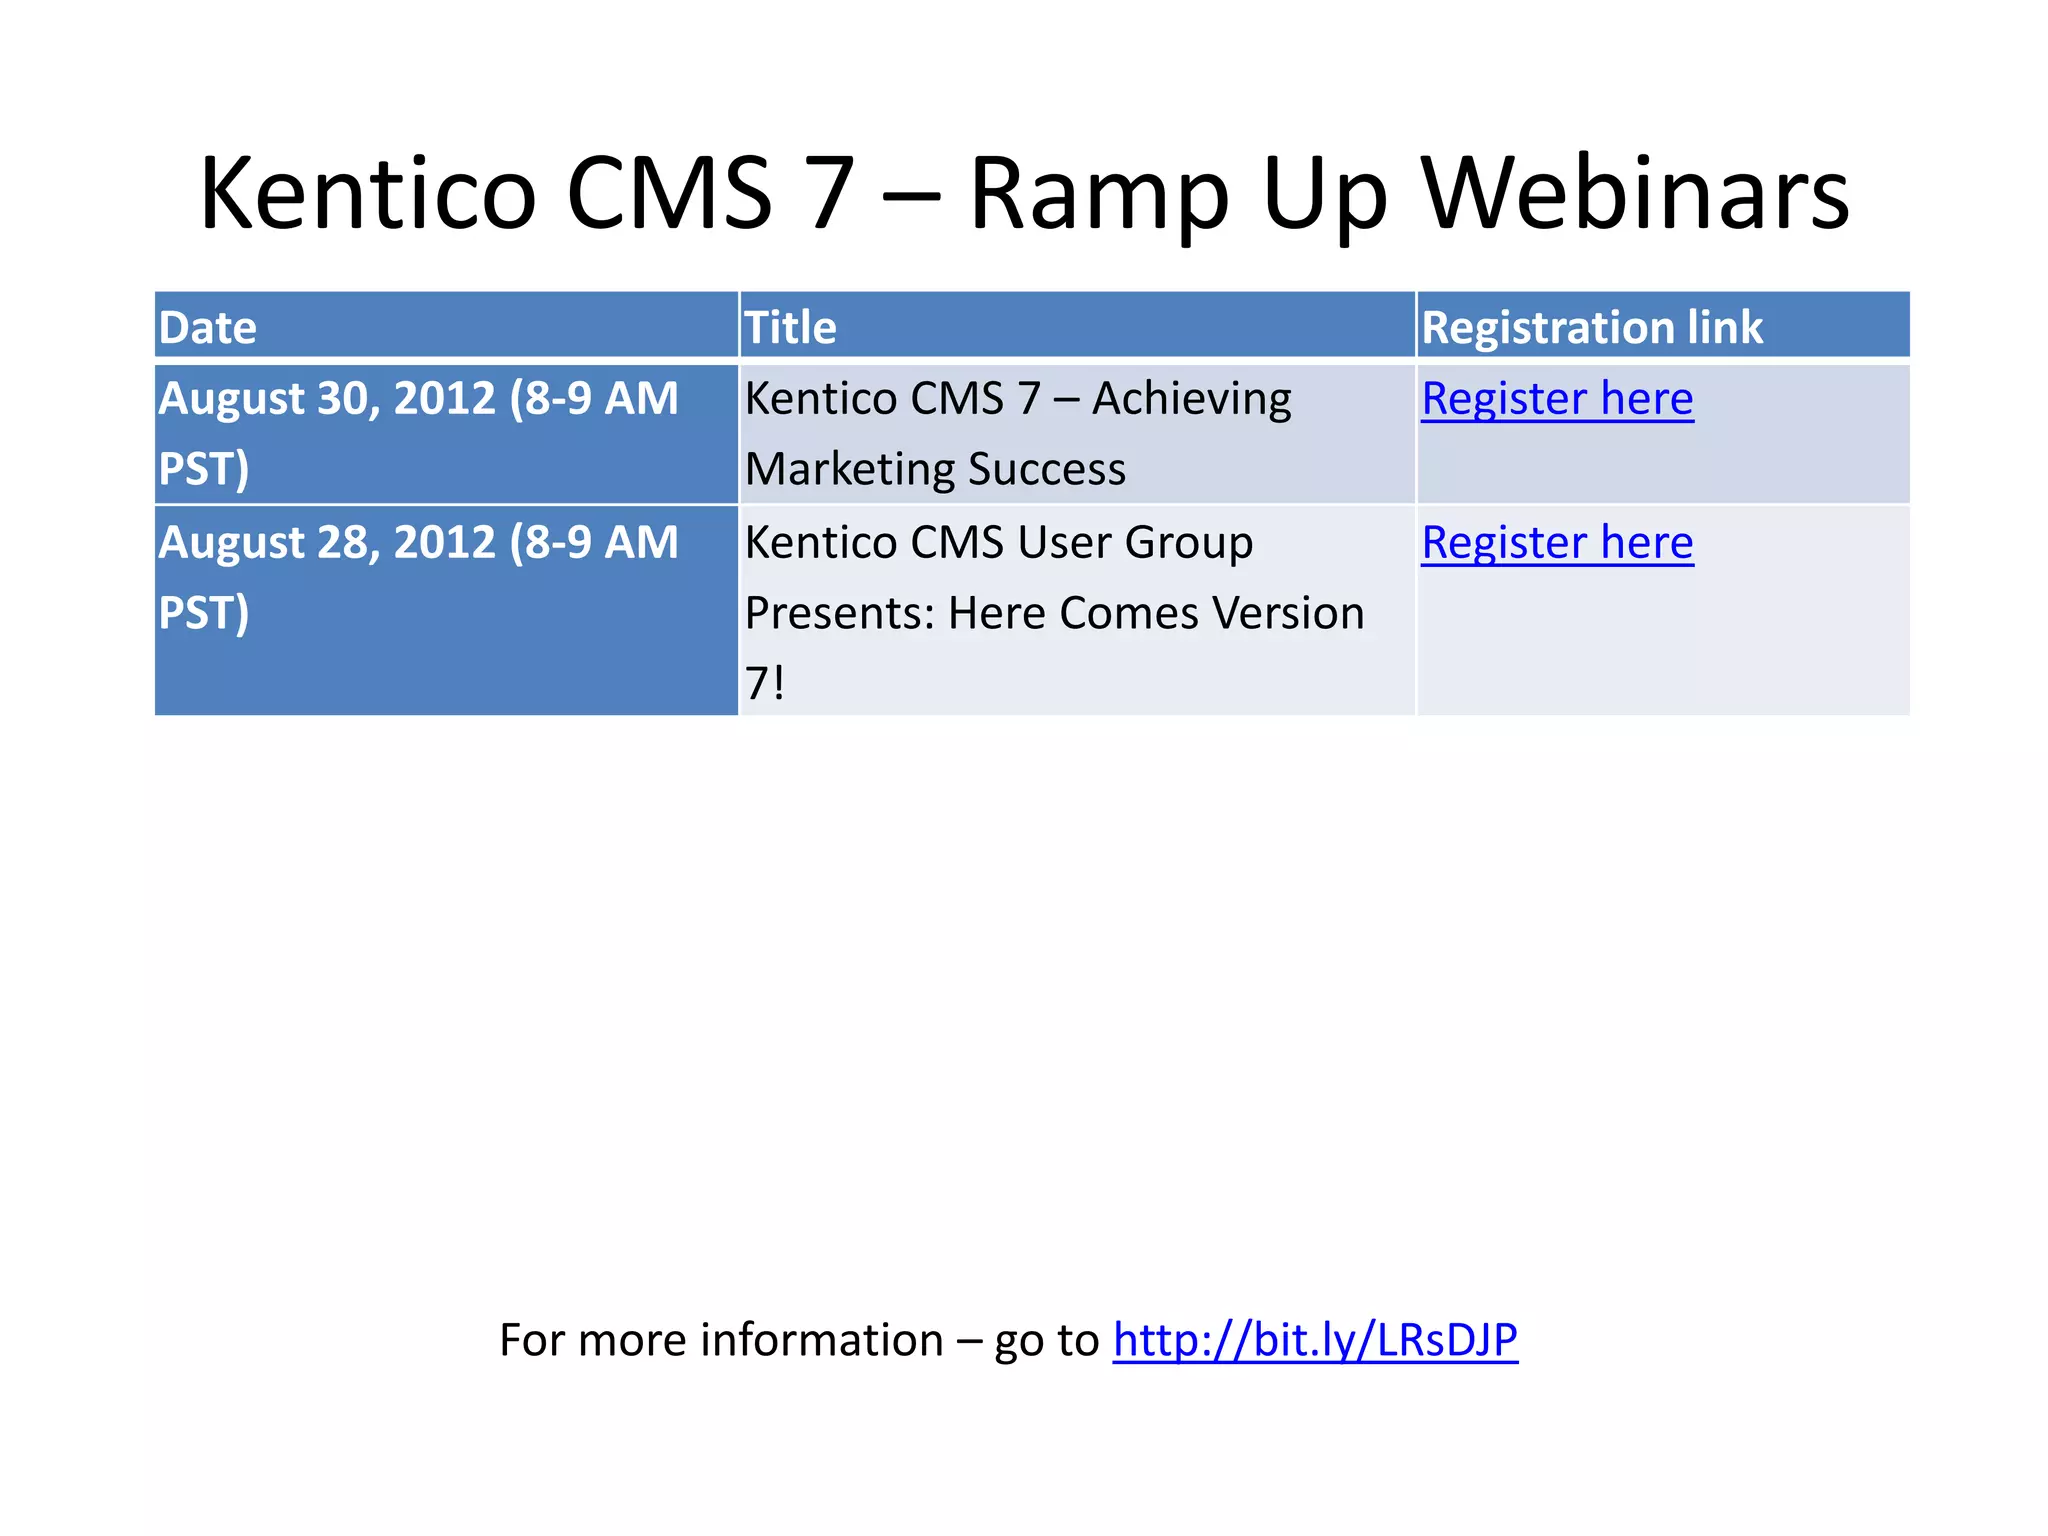
Task: Select the Date column header cell
Action: point(446,327)
